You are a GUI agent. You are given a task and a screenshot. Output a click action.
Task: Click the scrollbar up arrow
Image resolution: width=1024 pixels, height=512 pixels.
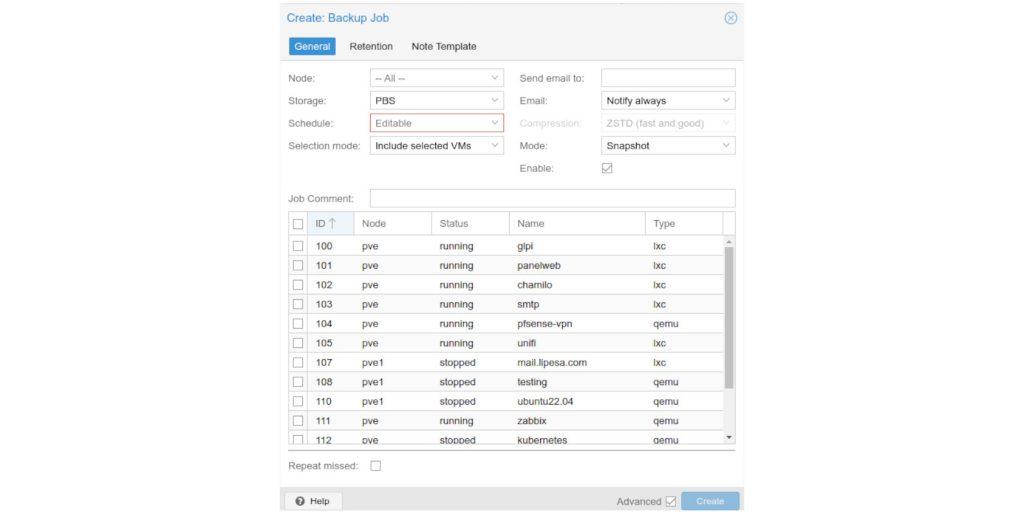pyautogui.click(x=729, y=242)
